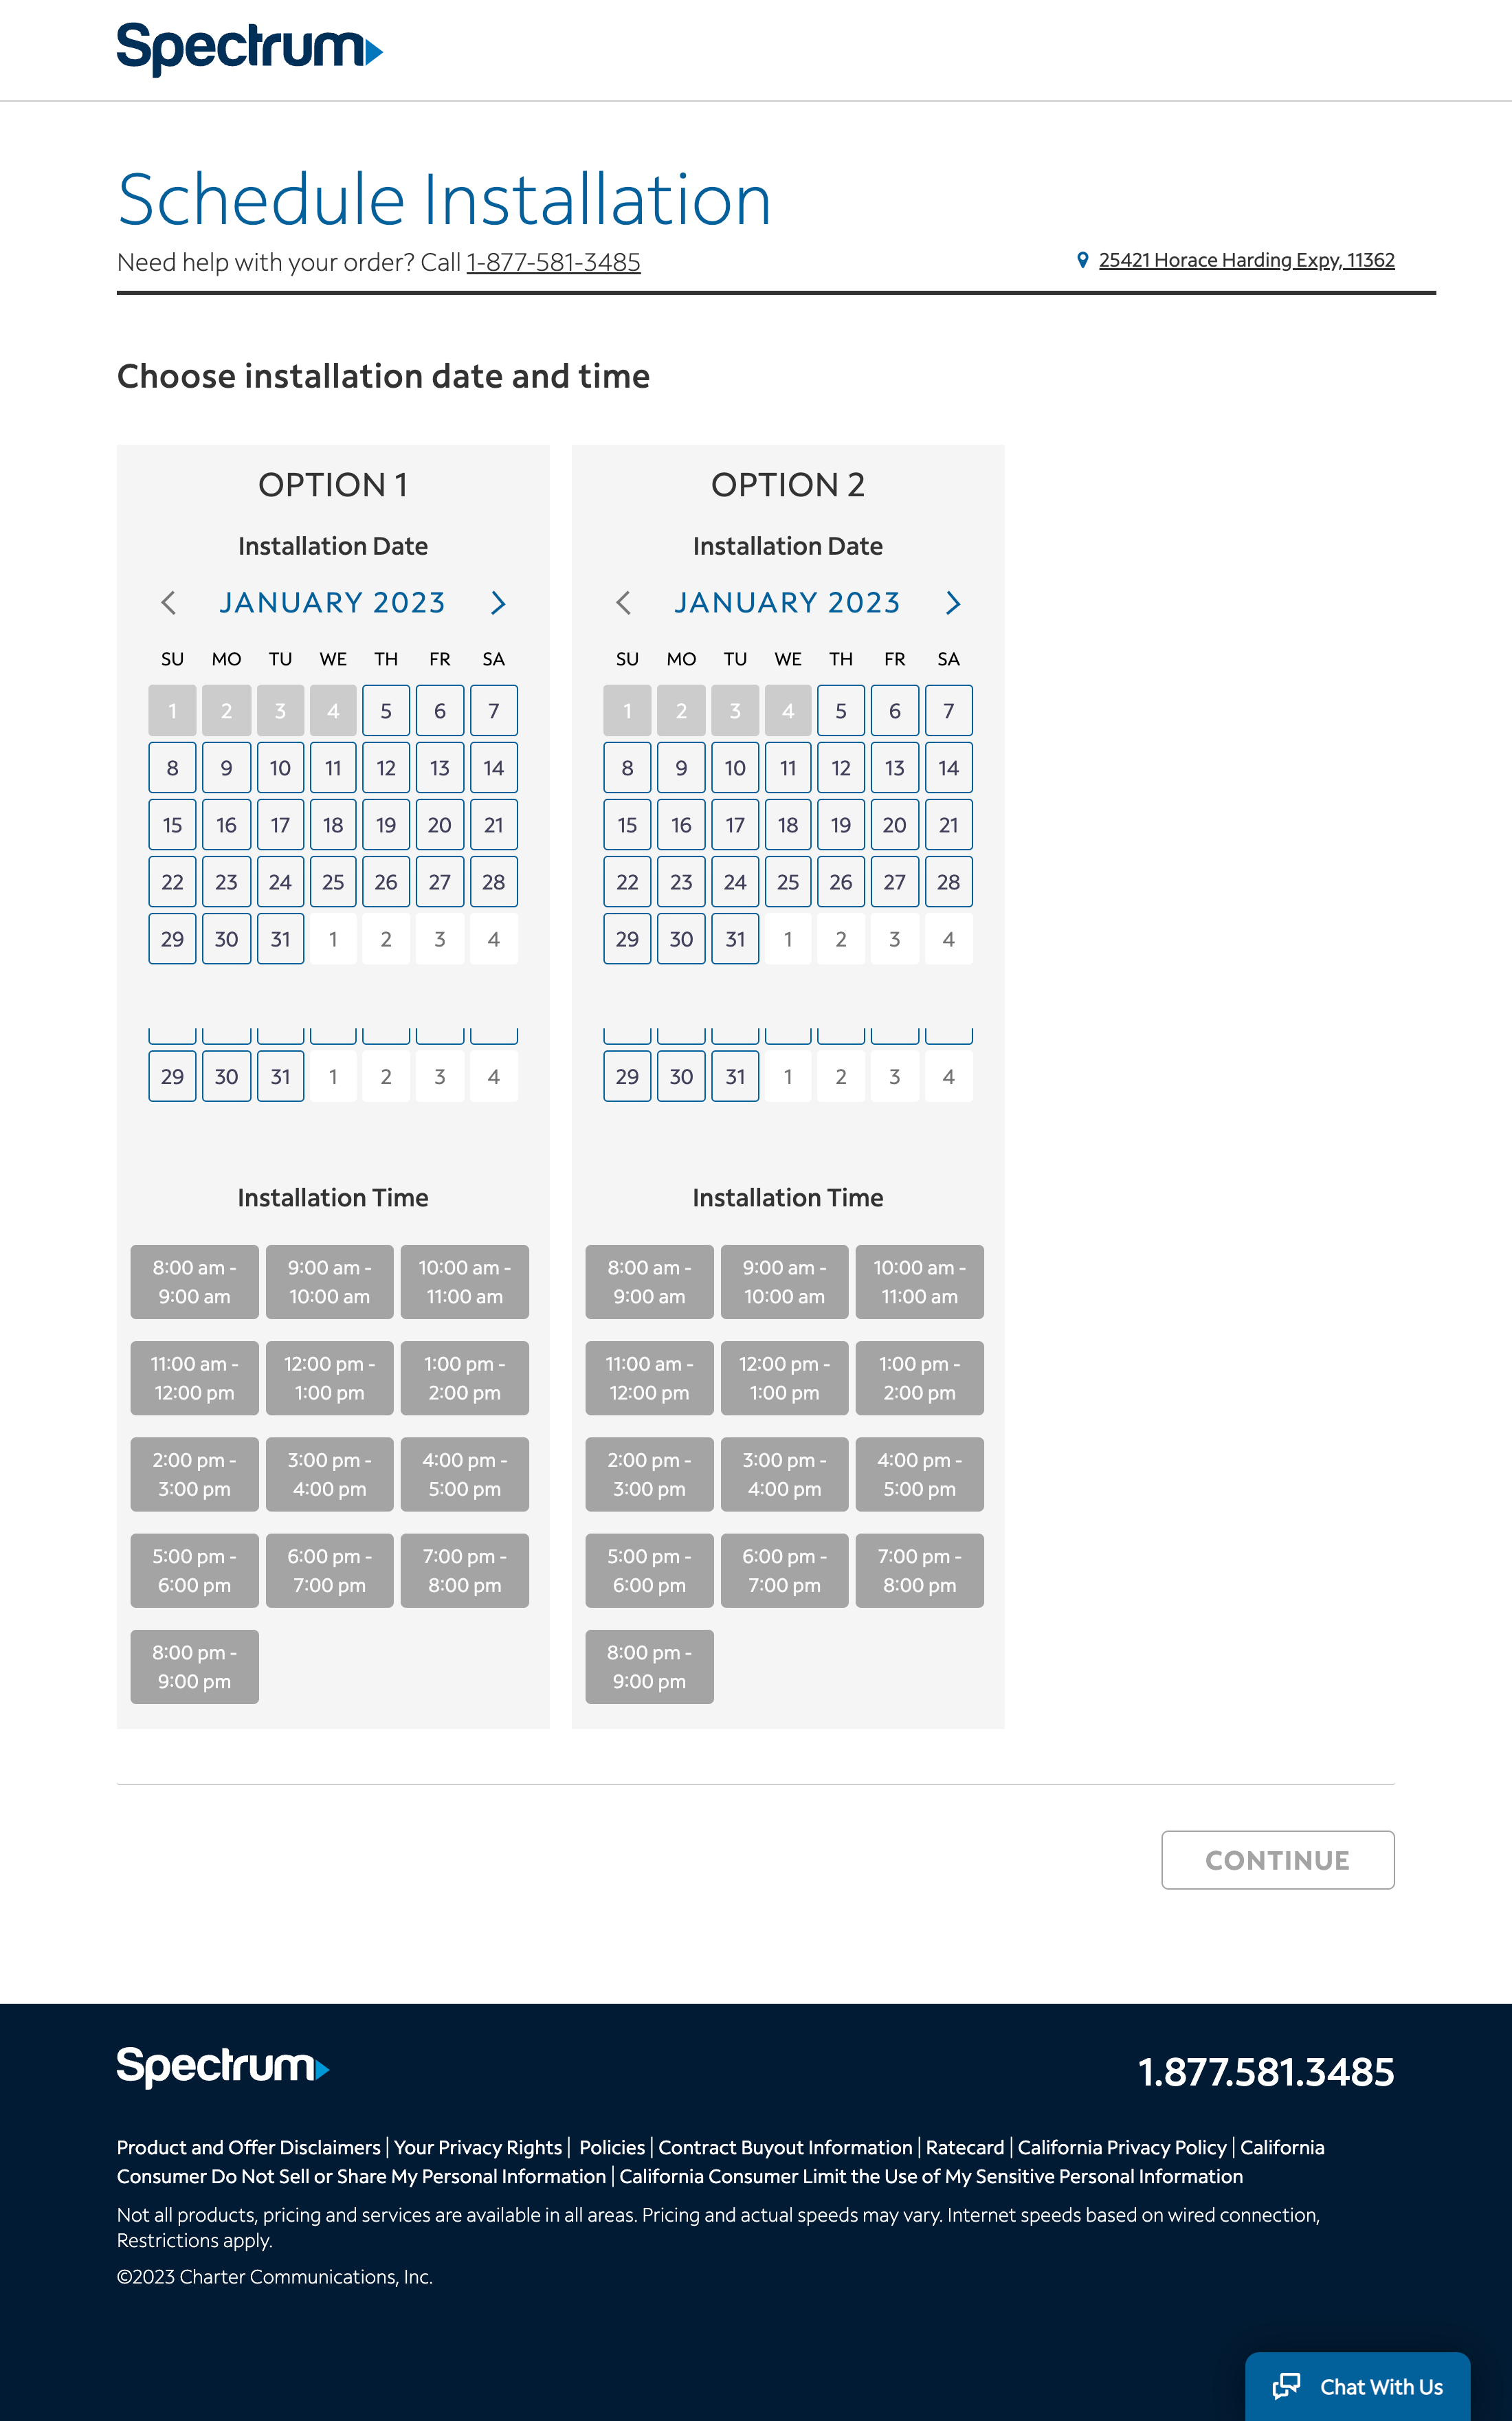Open Your Privacy Rights footer link
The image size is (1512, 2421).
[x=478, y=2147]
